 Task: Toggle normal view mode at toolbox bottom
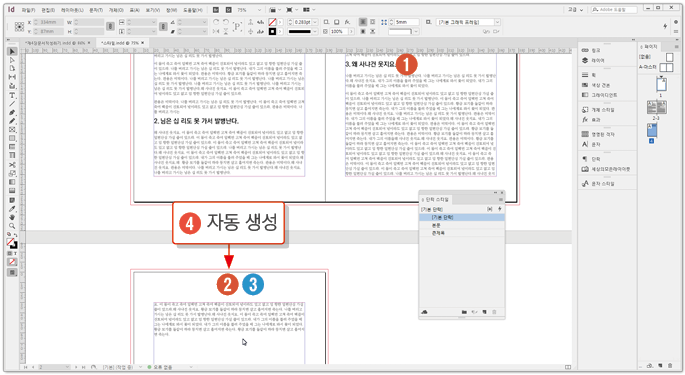12,272
